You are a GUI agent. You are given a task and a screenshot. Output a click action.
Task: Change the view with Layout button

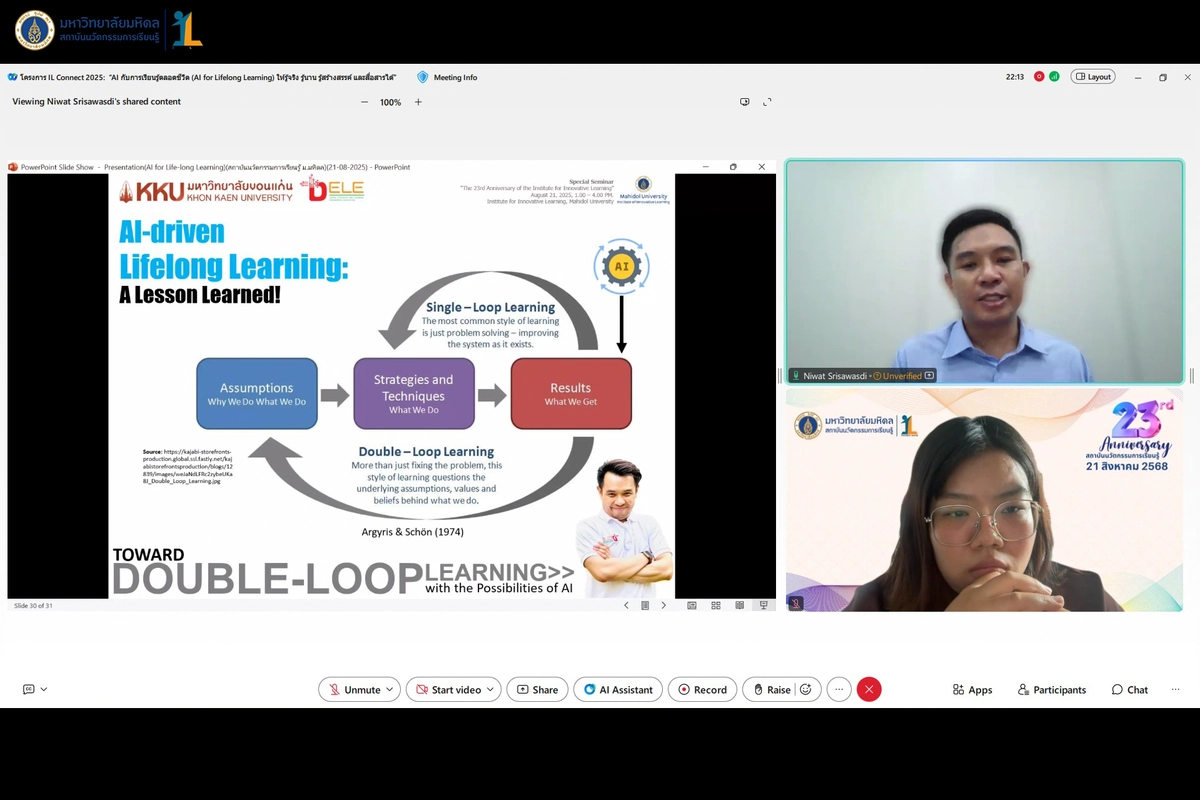click(1092, 77)
